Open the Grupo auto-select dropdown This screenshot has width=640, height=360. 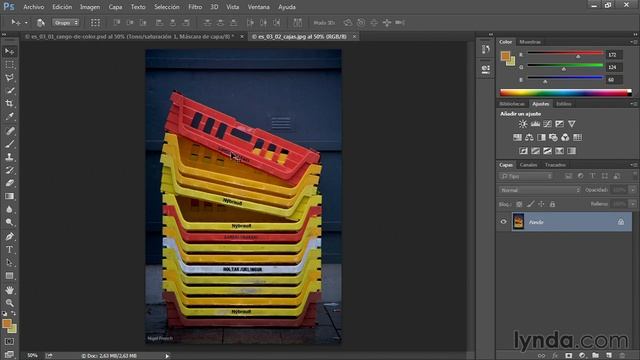pyautogui.click(x=66, y=23)
